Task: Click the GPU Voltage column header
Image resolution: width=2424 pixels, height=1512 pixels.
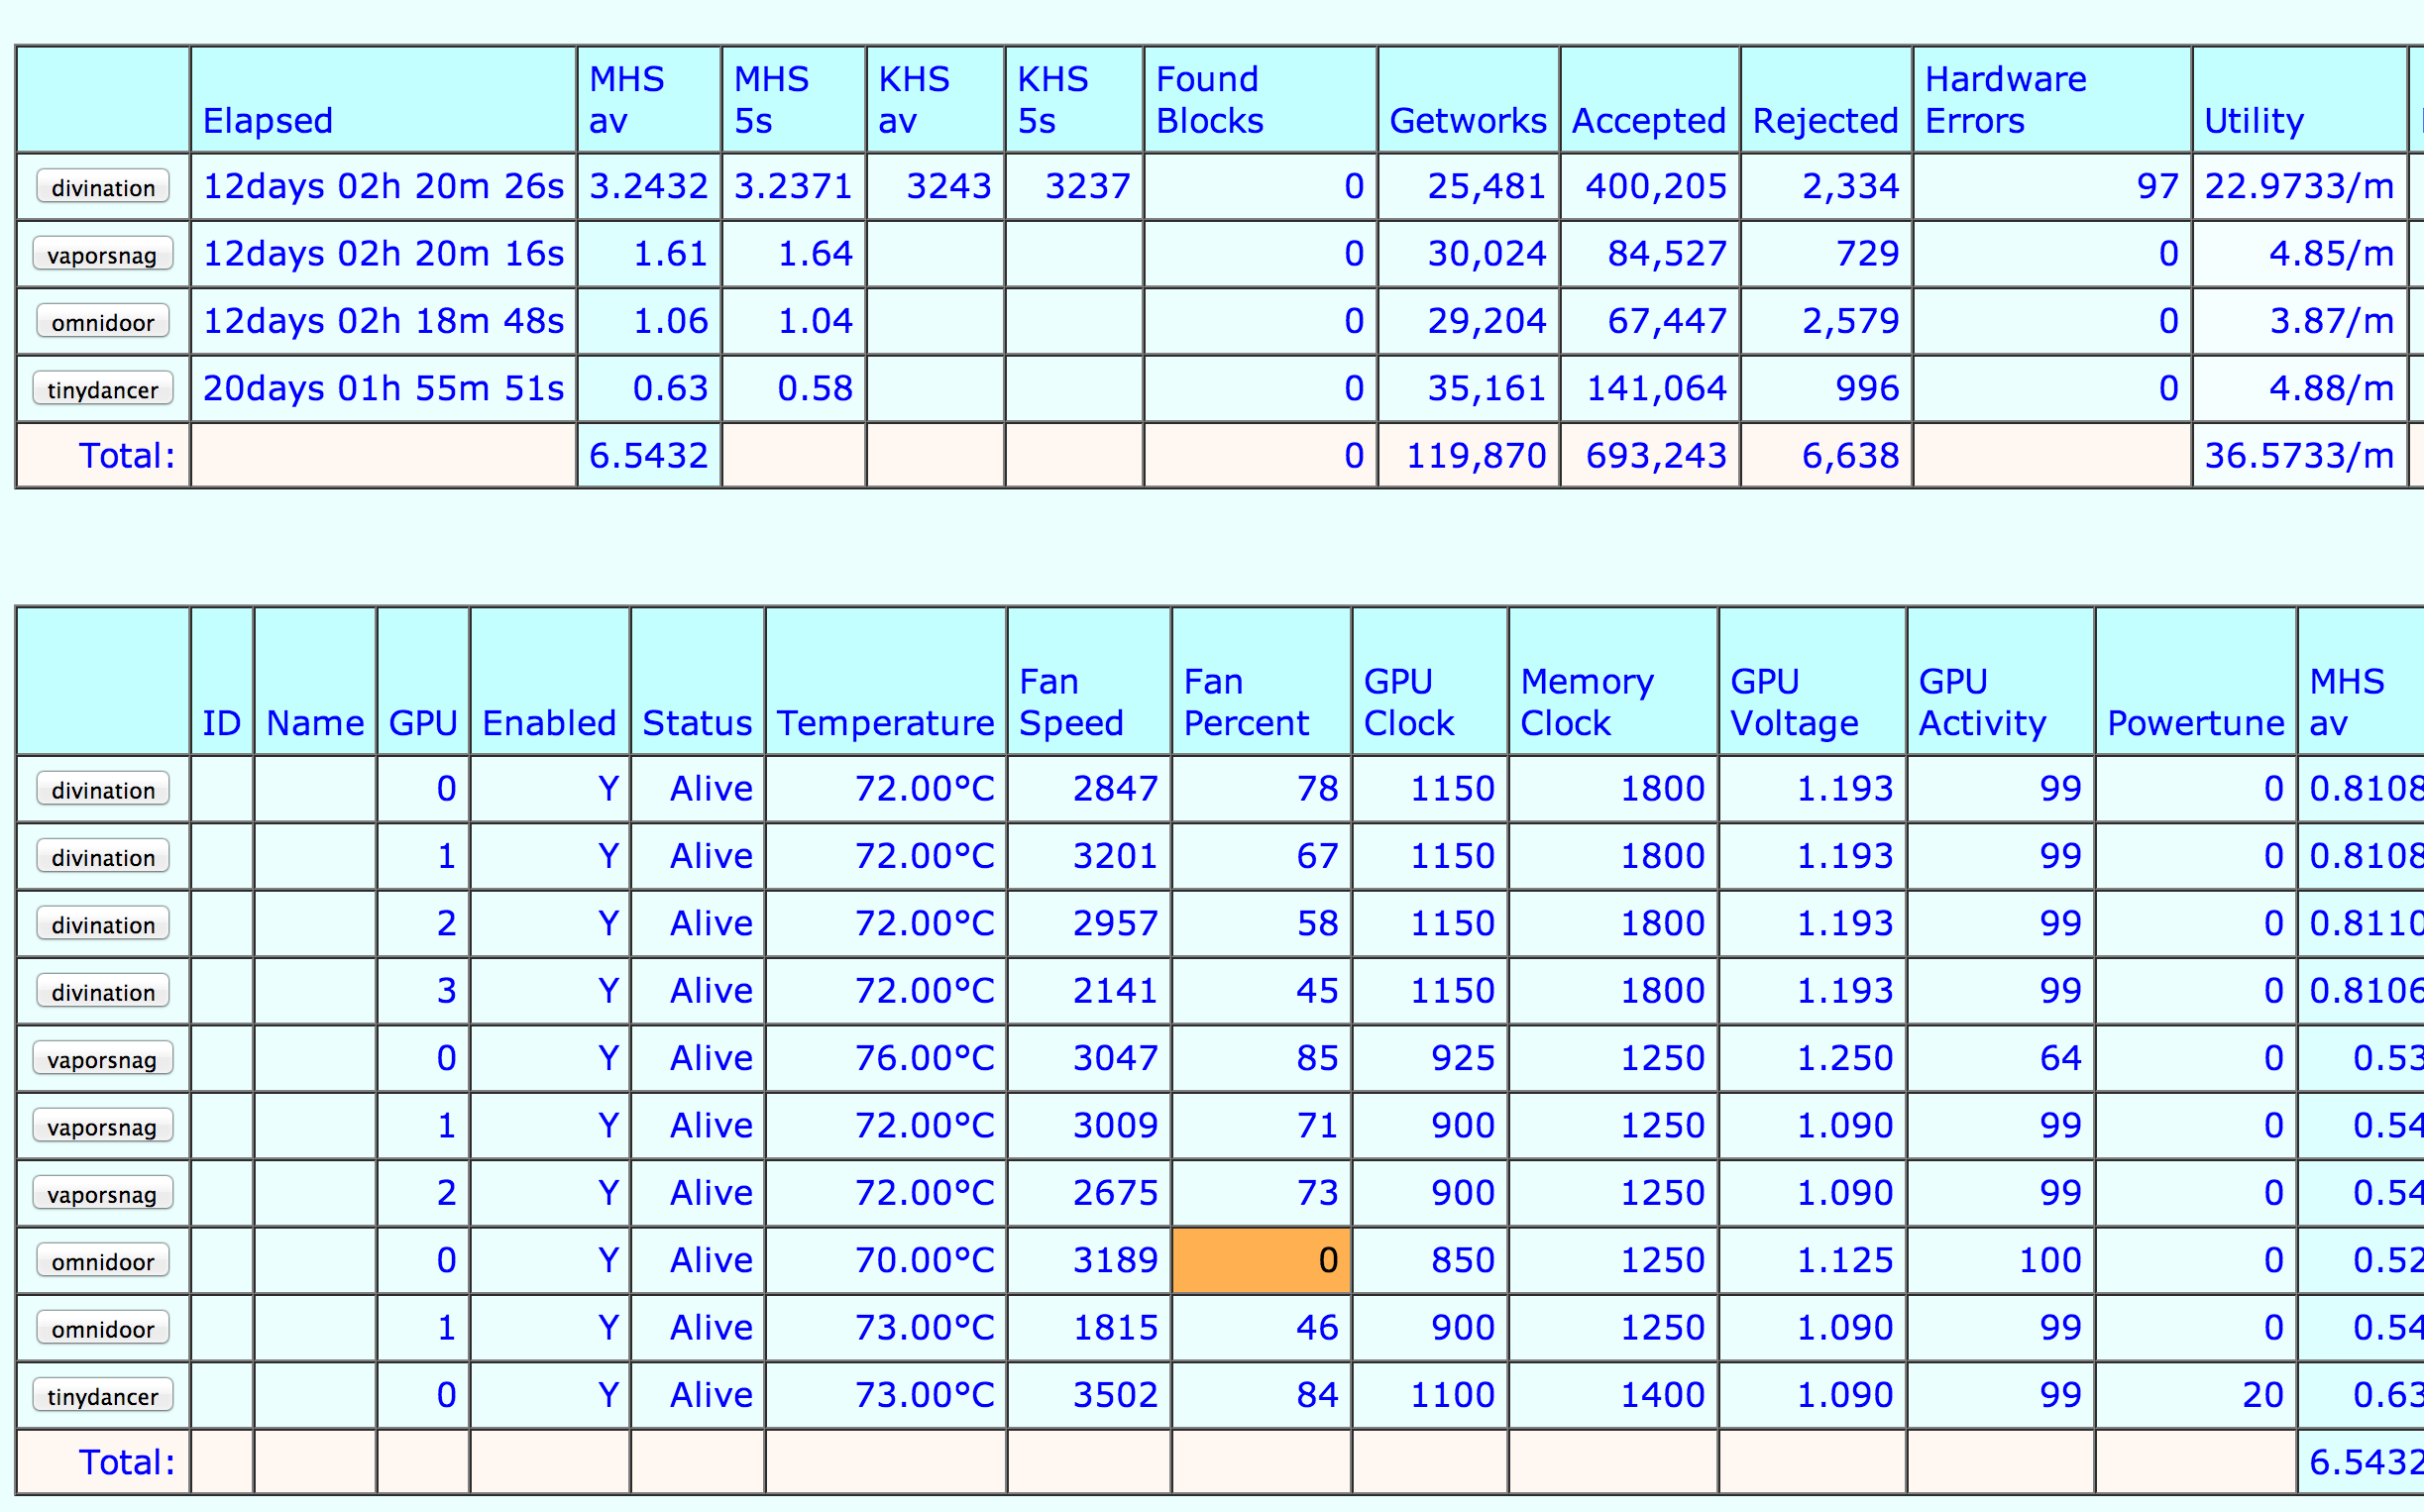Action: pos(1812,681)
